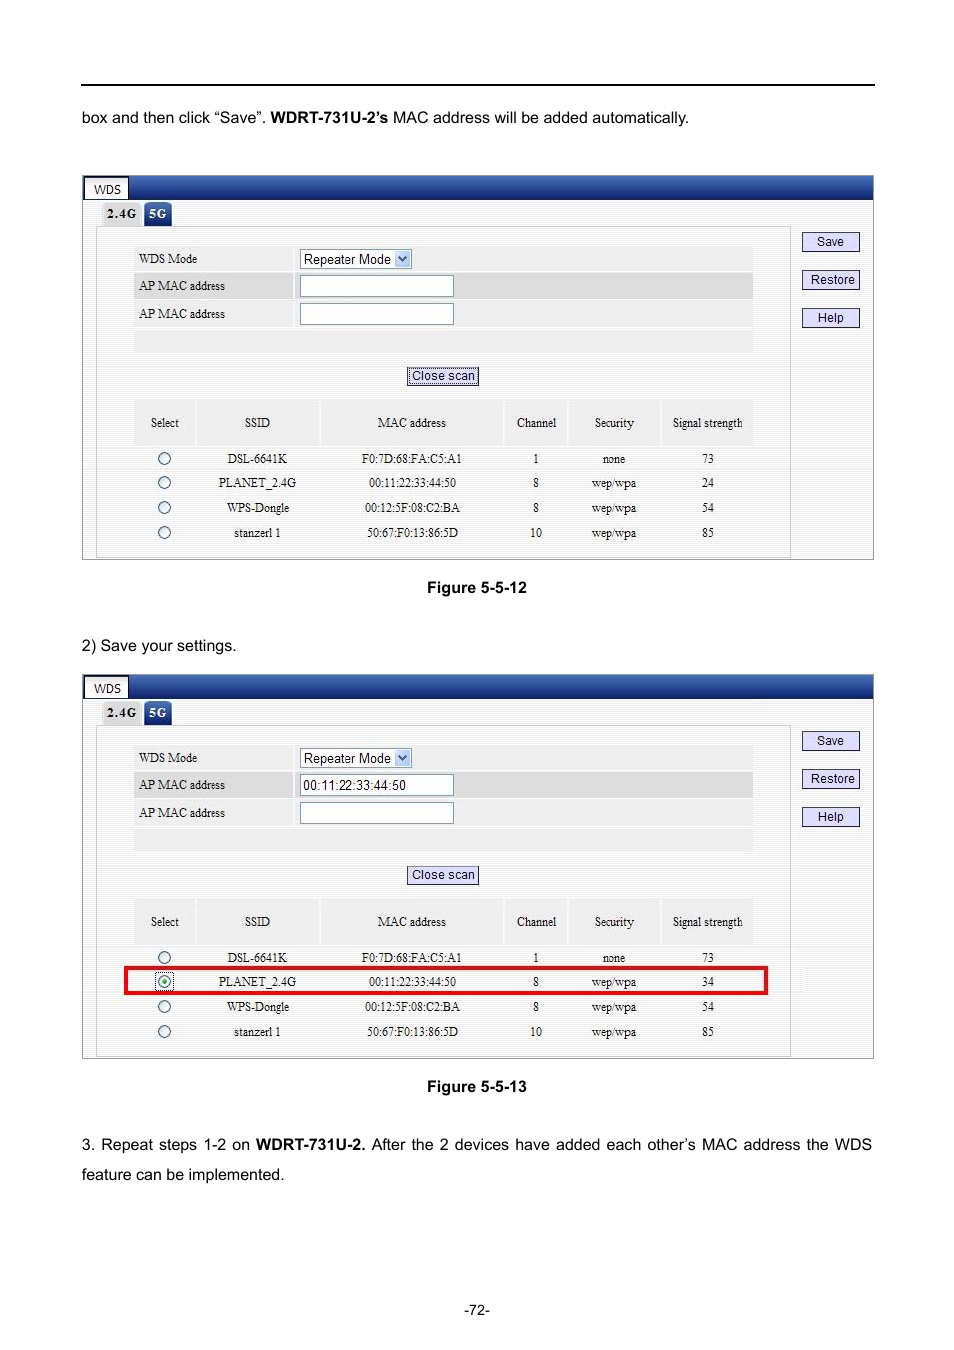Click Channel column header in Figure 5-5-13
This screenshot has width=954, height=1350.
(x=536, y=922)
